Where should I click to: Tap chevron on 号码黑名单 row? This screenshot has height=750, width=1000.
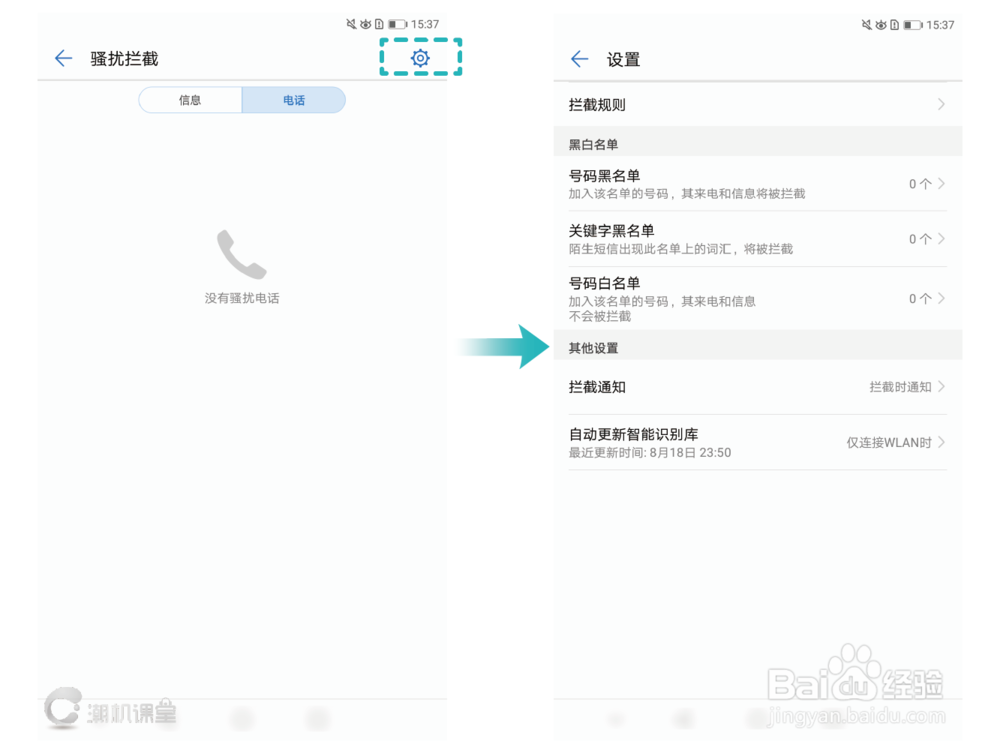pyautogui.click(x=941, y=184)
